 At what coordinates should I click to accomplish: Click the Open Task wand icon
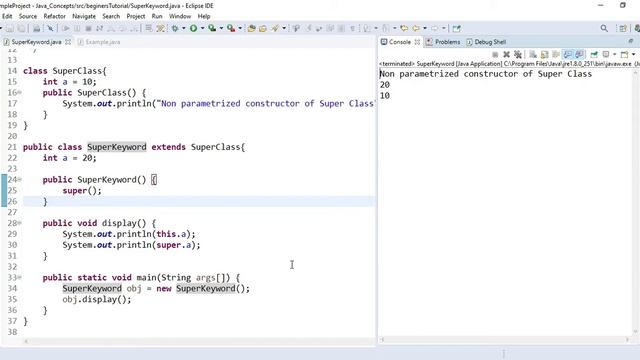[x=275, y=28]
